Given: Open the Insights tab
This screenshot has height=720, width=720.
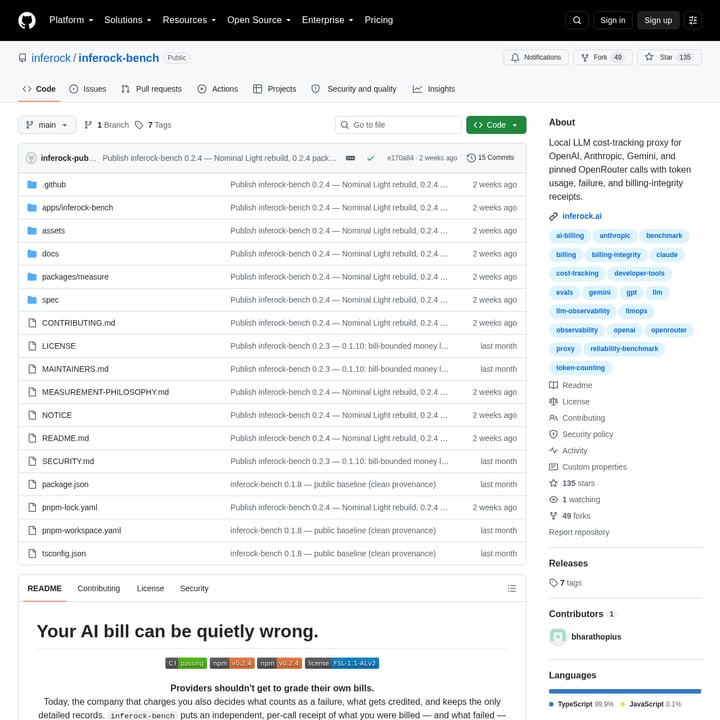Looking at the screenshot, I should [433, 89].
